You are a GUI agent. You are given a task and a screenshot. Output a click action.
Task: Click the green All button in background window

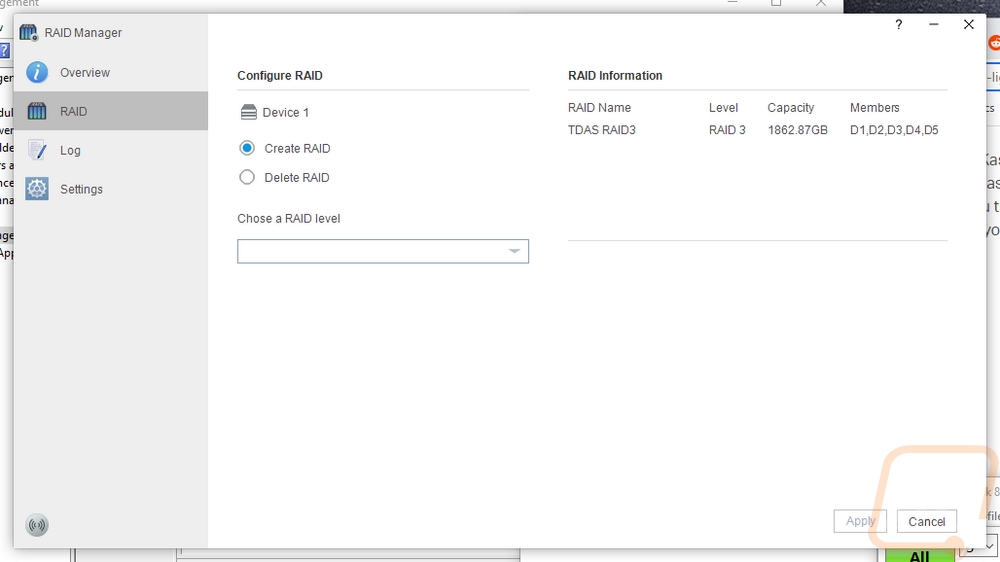click(919, 555)
